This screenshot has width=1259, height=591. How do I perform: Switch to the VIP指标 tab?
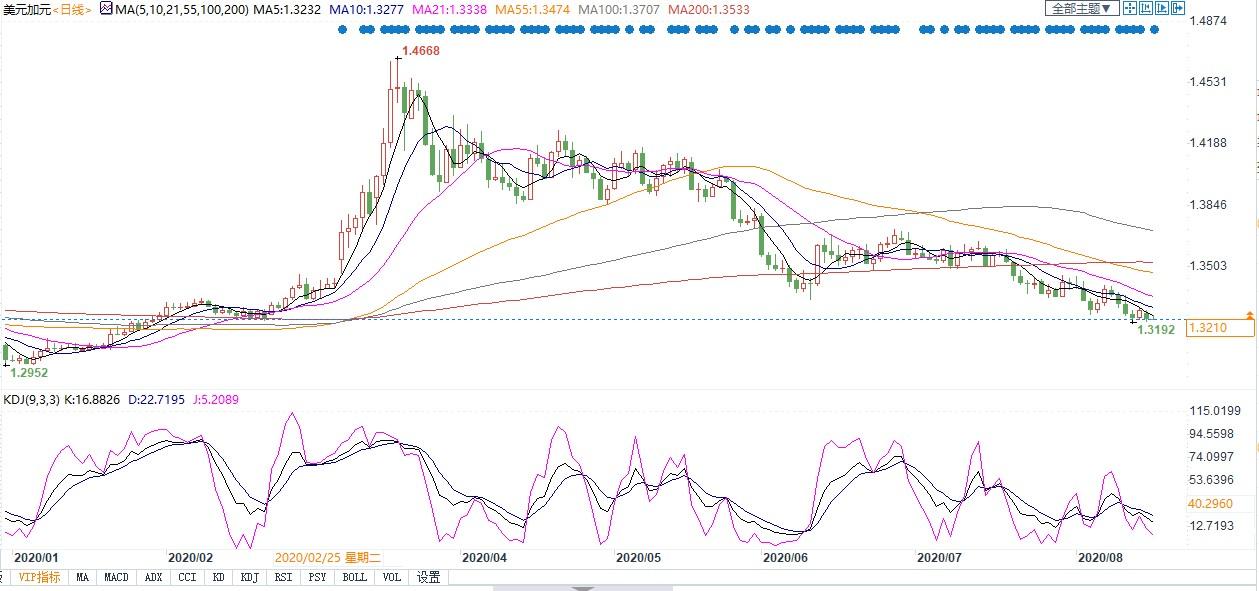pos(39,577)
